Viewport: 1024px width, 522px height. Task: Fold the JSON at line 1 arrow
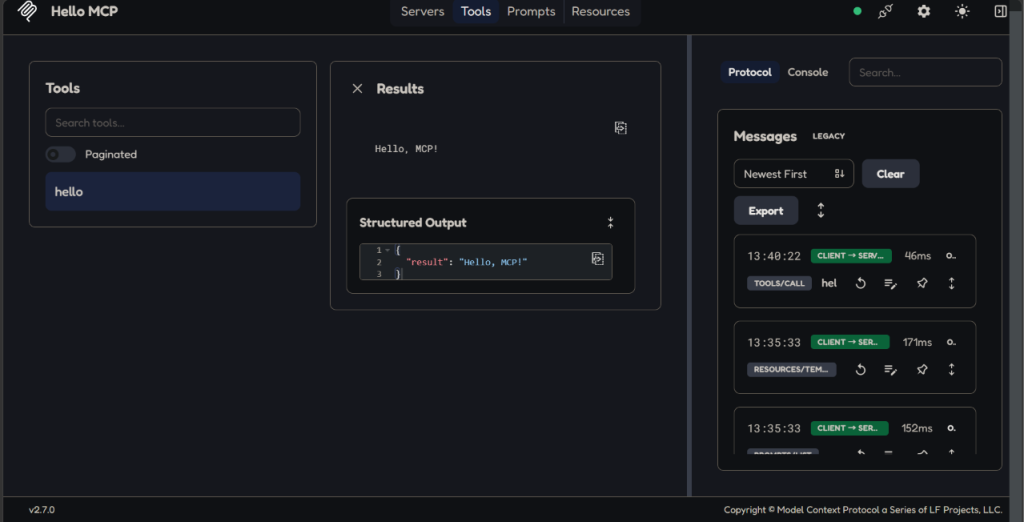[x=387, y=250]
